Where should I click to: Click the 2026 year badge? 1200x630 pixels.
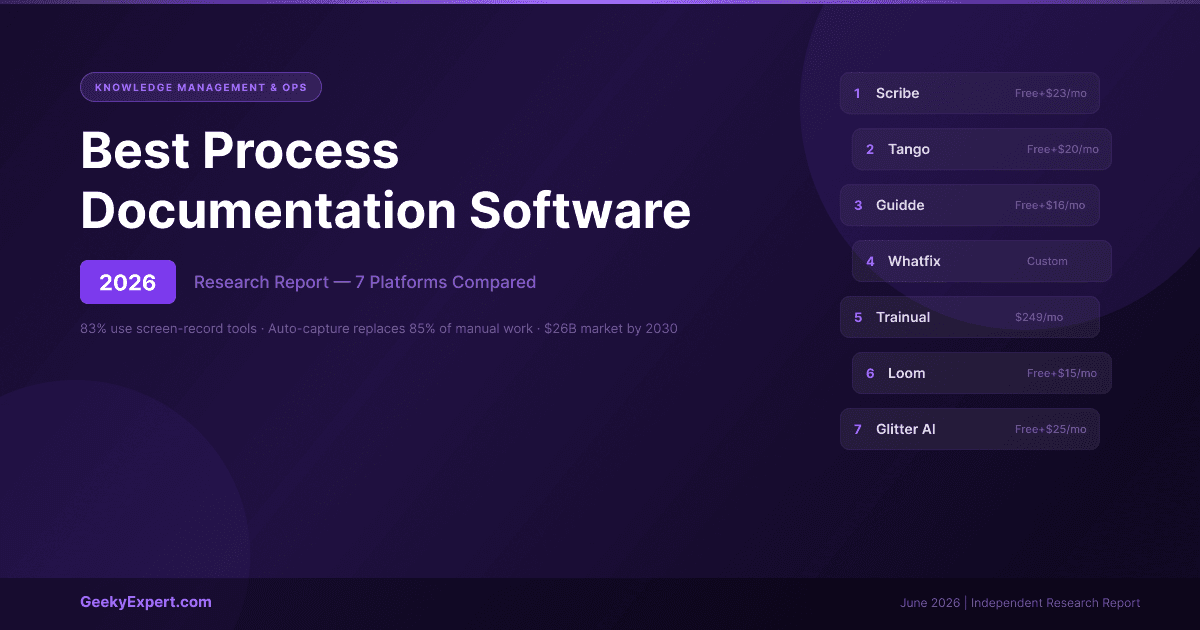coord(128,282)
